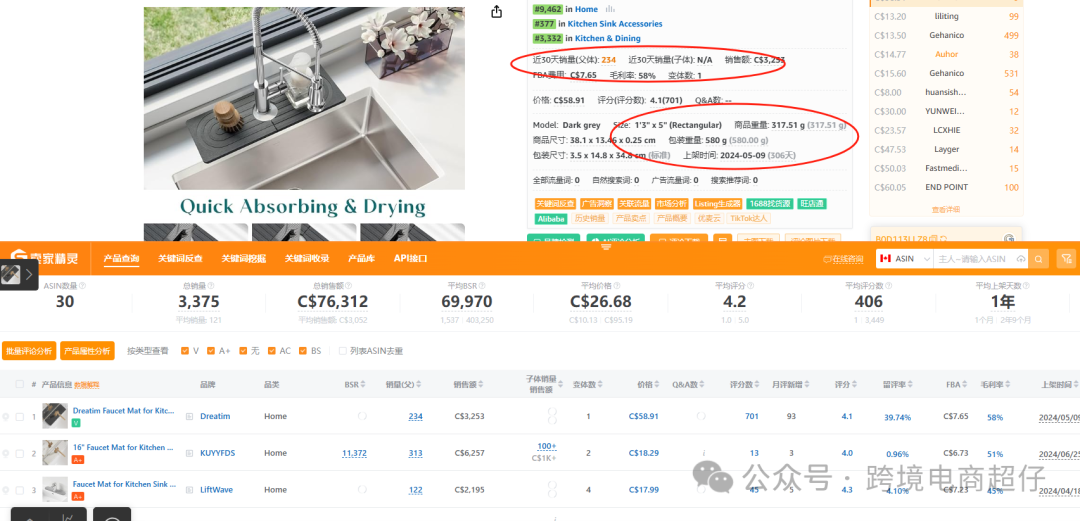Click the help icon next to 平均BSR
The height and width of the screenshot is (521, 1080).
pos(483,285)
